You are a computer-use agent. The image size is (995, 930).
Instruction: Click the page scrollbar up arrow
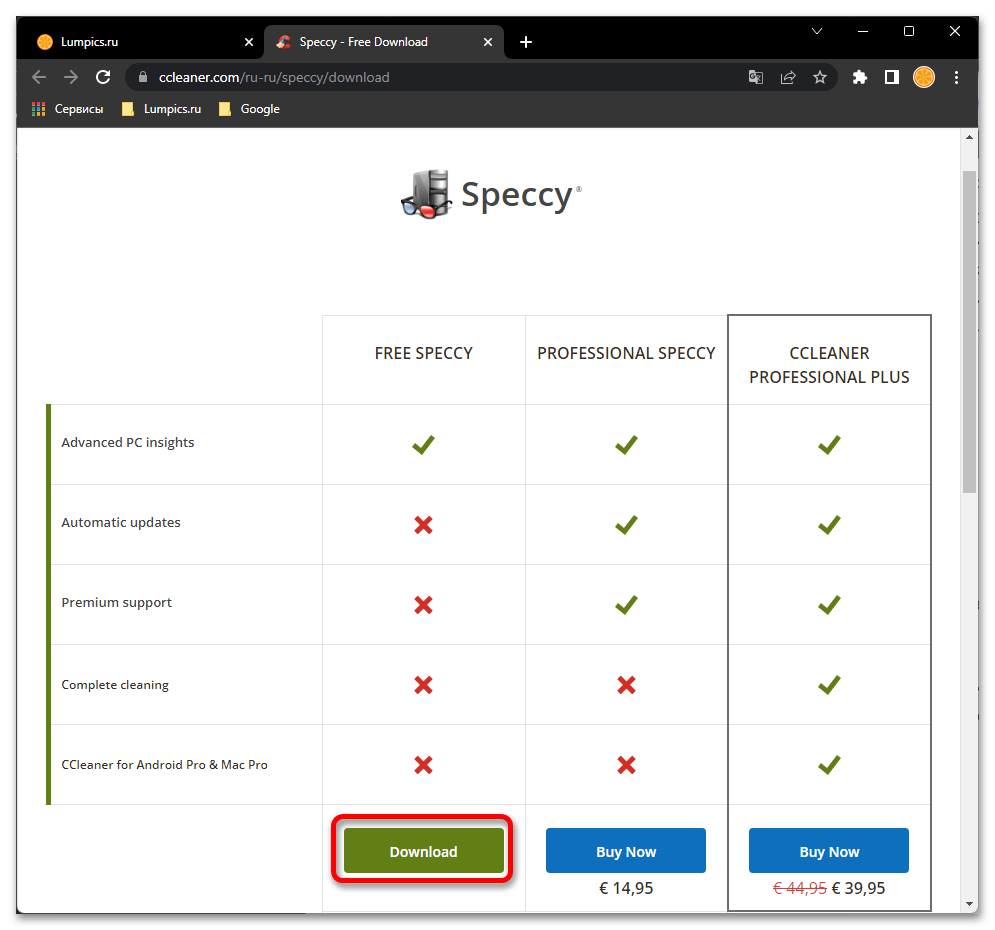969,137
